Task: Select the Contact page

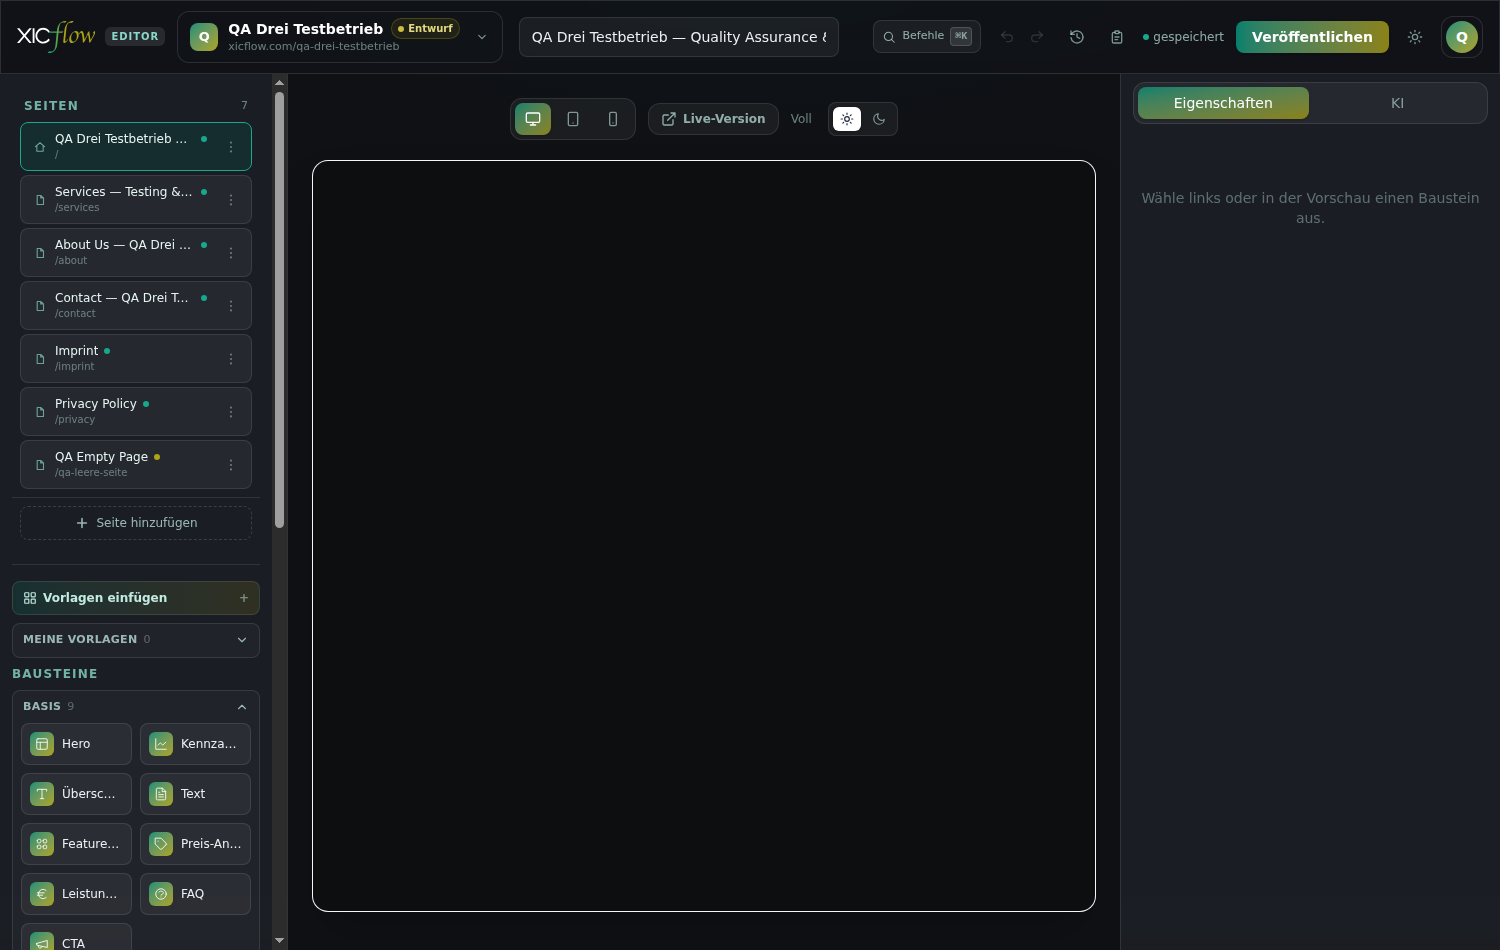Action: pyautogui.click(x=136, y=306)
